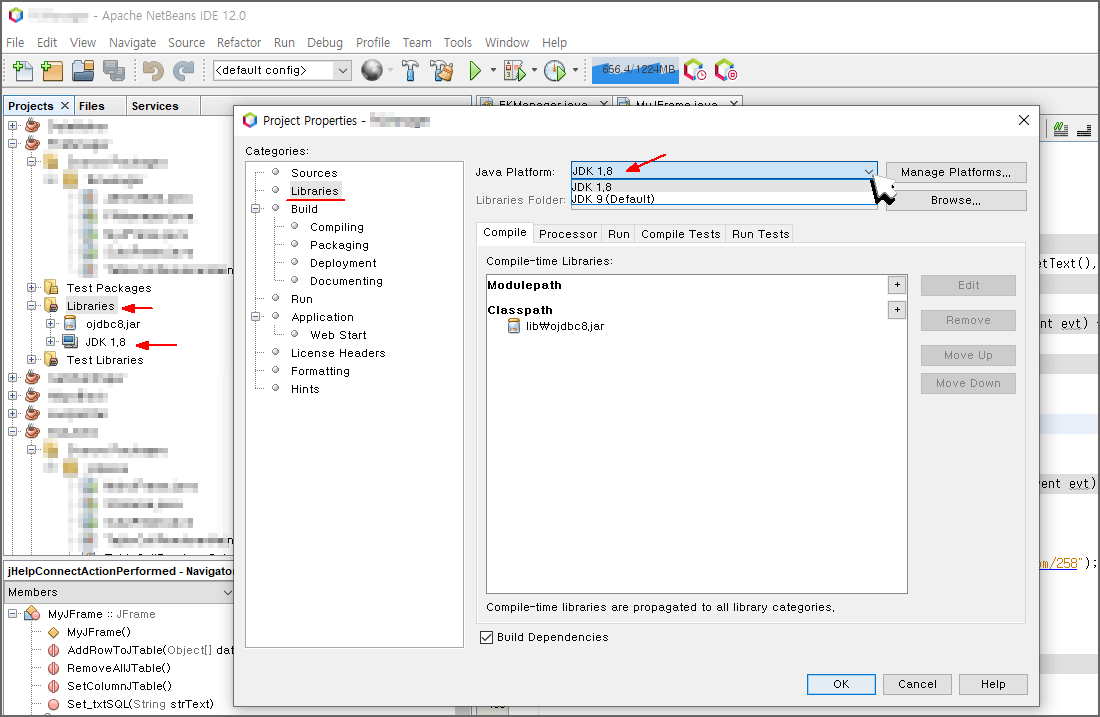Select RemoveAllJTable() in the Navigator
The height and width of the screenshot is (717, 1100).
[119, 668]
